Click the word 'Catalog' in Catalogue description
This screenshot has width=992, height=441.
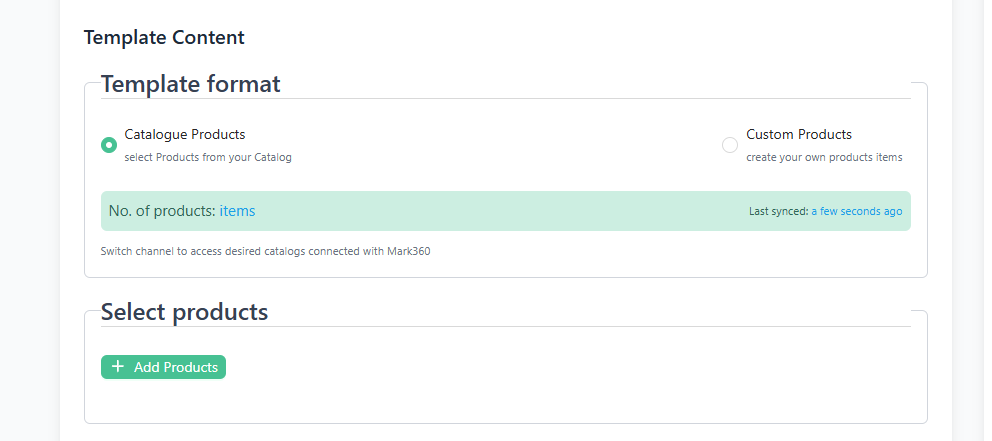pyautogui.click(x=273, y=157)
